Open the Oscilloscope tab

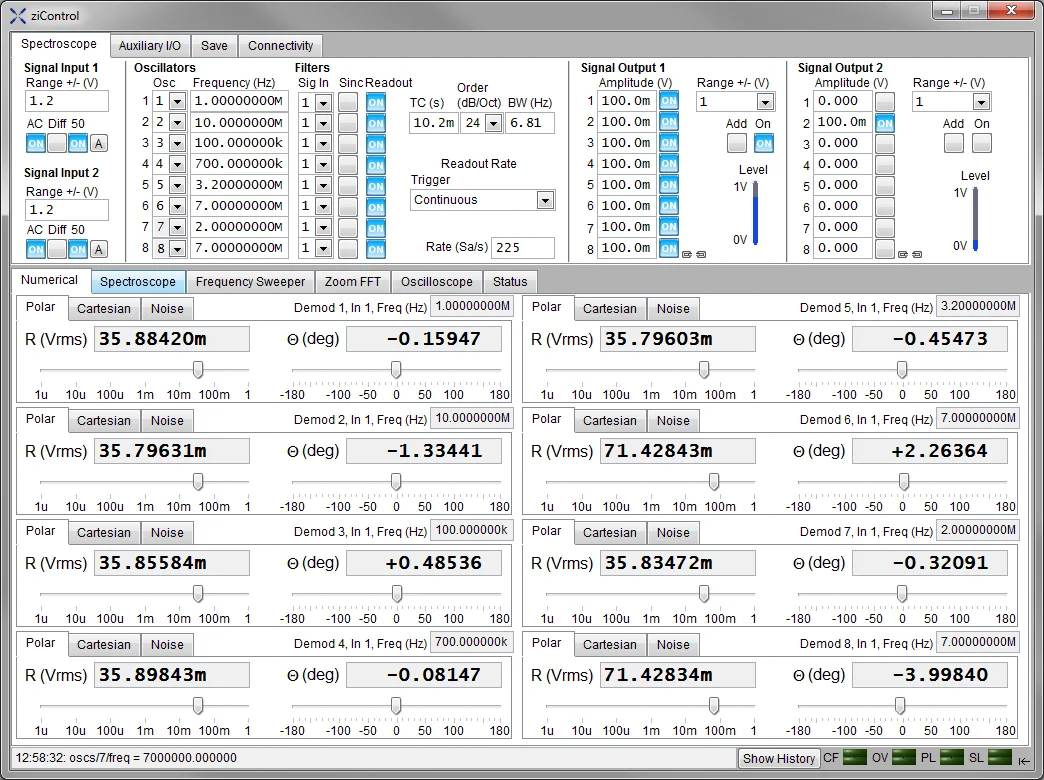click(437, 282)
